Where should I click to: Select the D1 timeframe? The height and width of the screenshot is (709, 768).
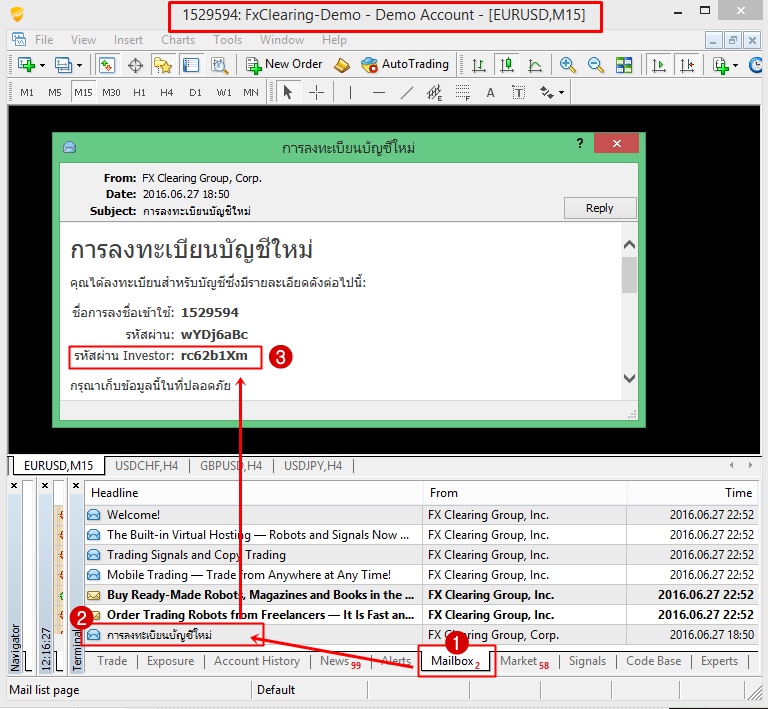[195, 93]
